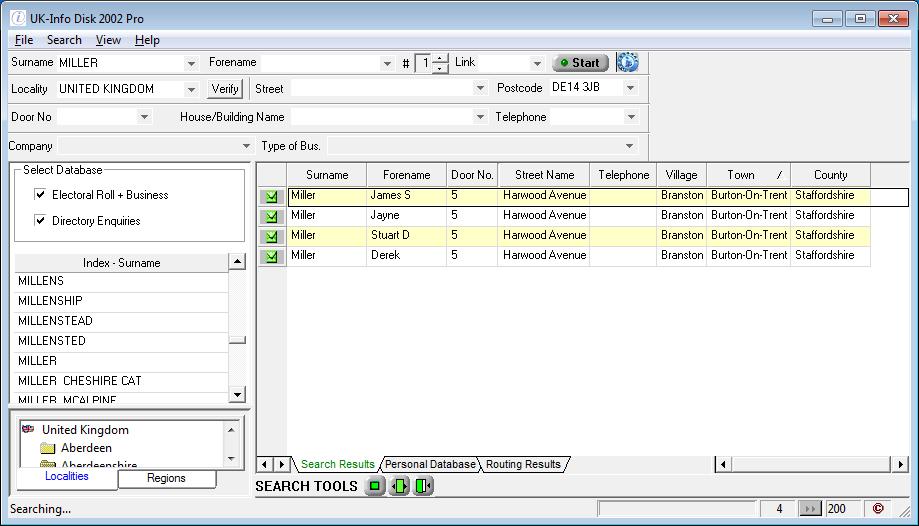
Task: Click green tick icon for Jayne row
Action: tap(271, 217)
